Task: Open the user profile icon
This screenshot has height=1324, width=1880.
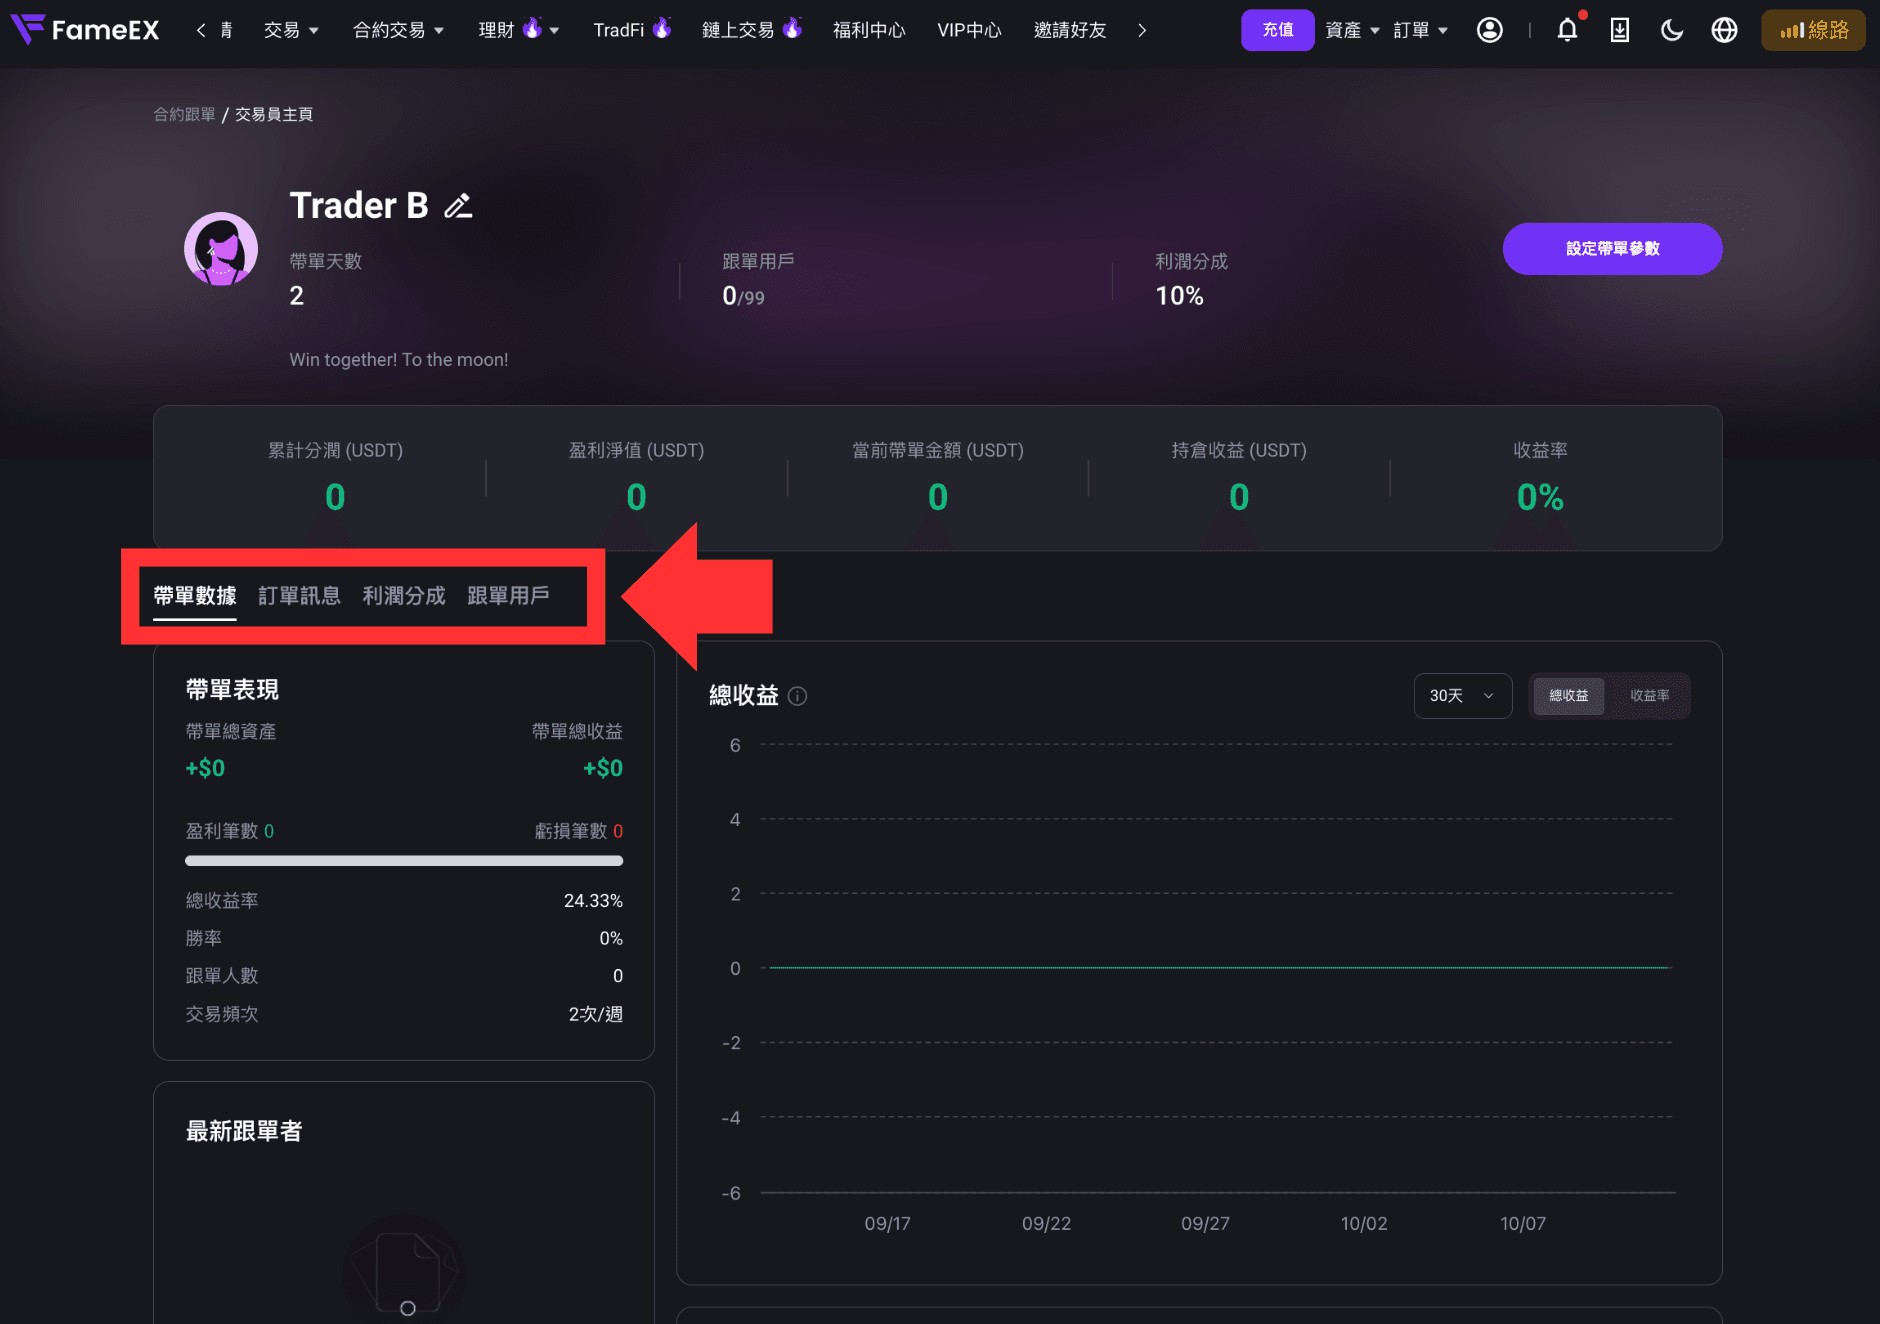Action: (x=1490, y=30)
